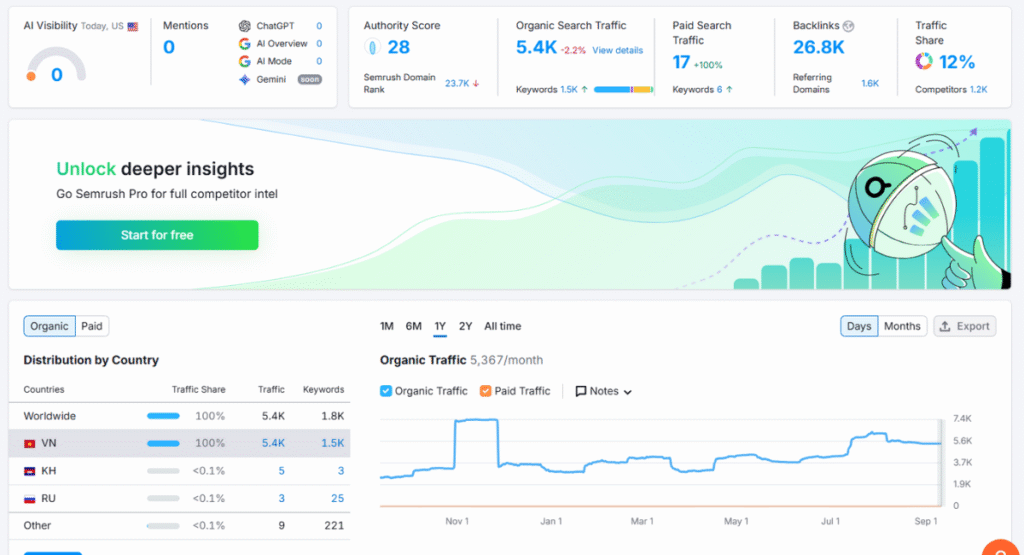1024x555 pixels.
Task: Click the Gemini sparkle icon
Action: coord(244,79)
